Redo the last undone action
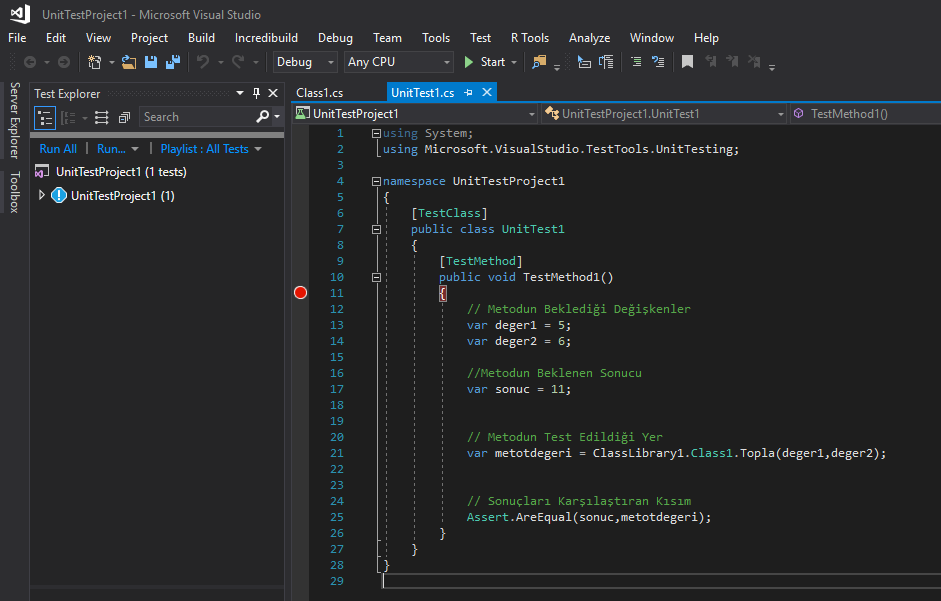Image resolution: width=941 pixels, height=601 pixels. tap(238, 62)
